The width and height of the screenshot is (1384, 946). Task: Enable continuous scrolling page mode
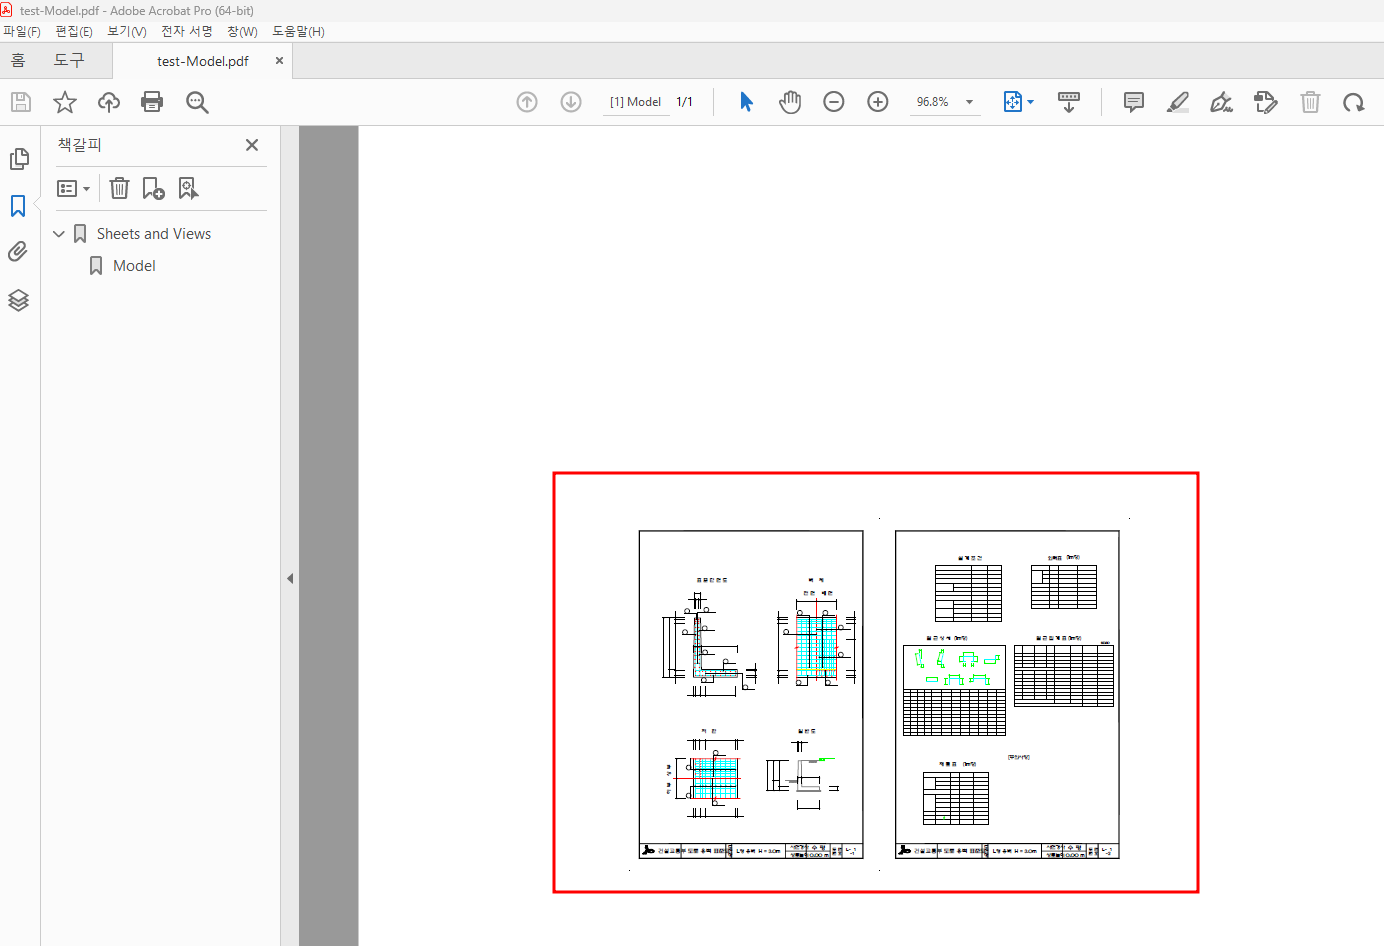pyautogui.click(x=1069, y=101)
